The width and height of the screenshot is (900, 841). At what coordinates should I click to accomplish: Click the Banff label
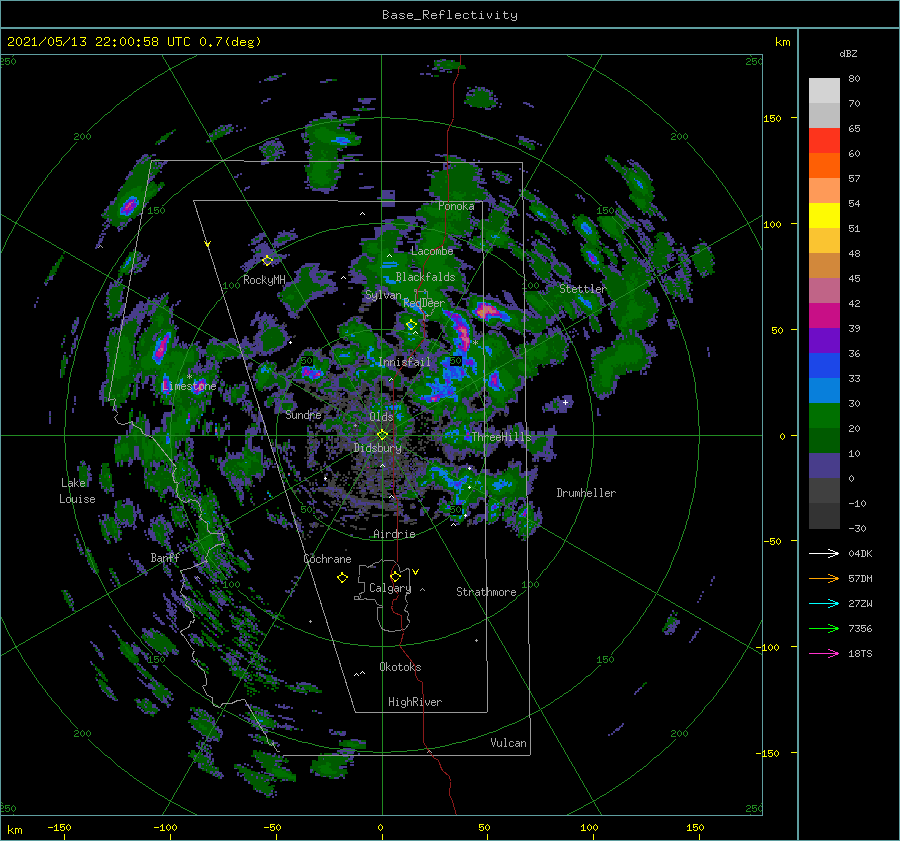(x=165, y=557)
